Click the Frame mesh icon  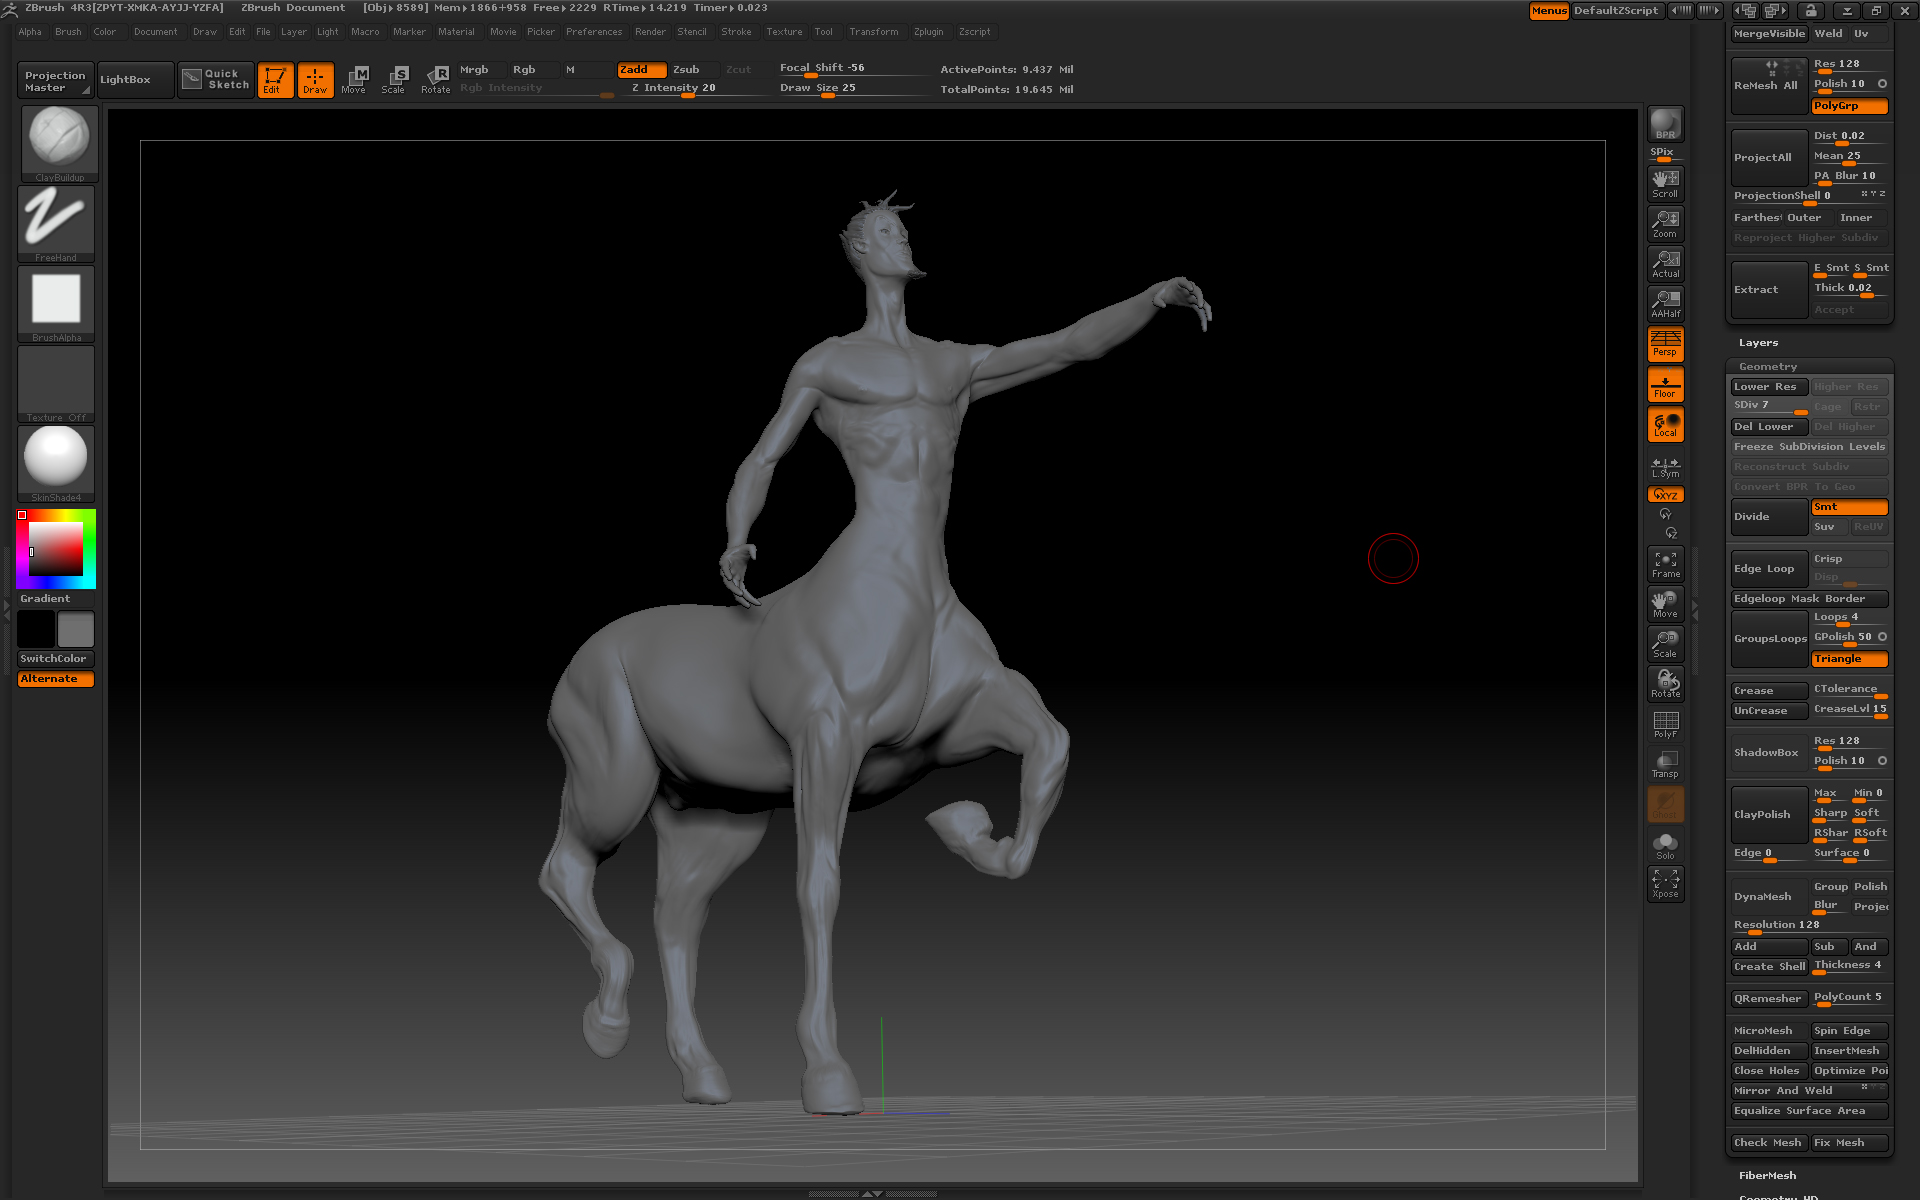(1665, 564)
